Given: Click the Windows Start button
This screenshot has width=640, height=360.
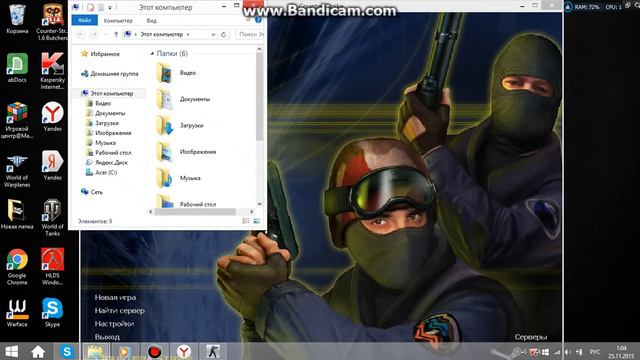Looking at the screenshot, I should (11, 351).
